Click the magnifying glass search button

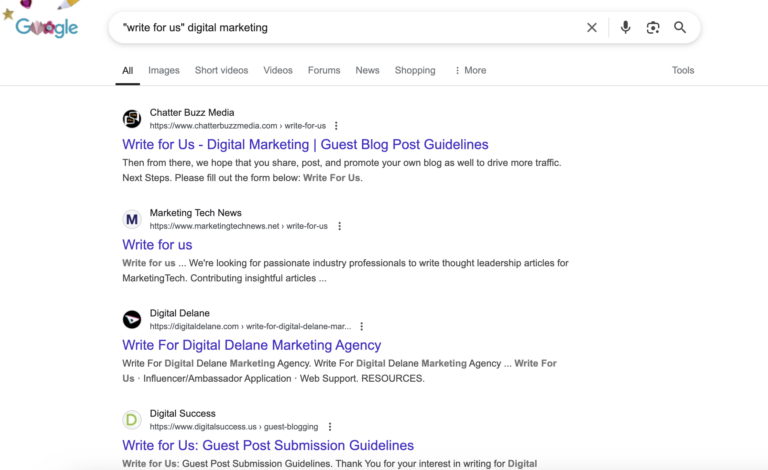[x=679, y=27]
